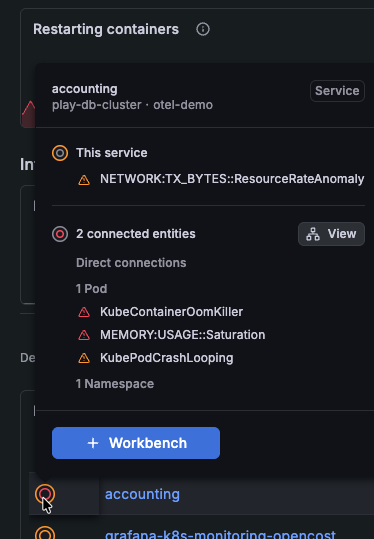This screenshot has height=539, width=374.
Task: Select NETWORK:TX_BYTES::ResourceRateAnomaly text
Action: 232,179
